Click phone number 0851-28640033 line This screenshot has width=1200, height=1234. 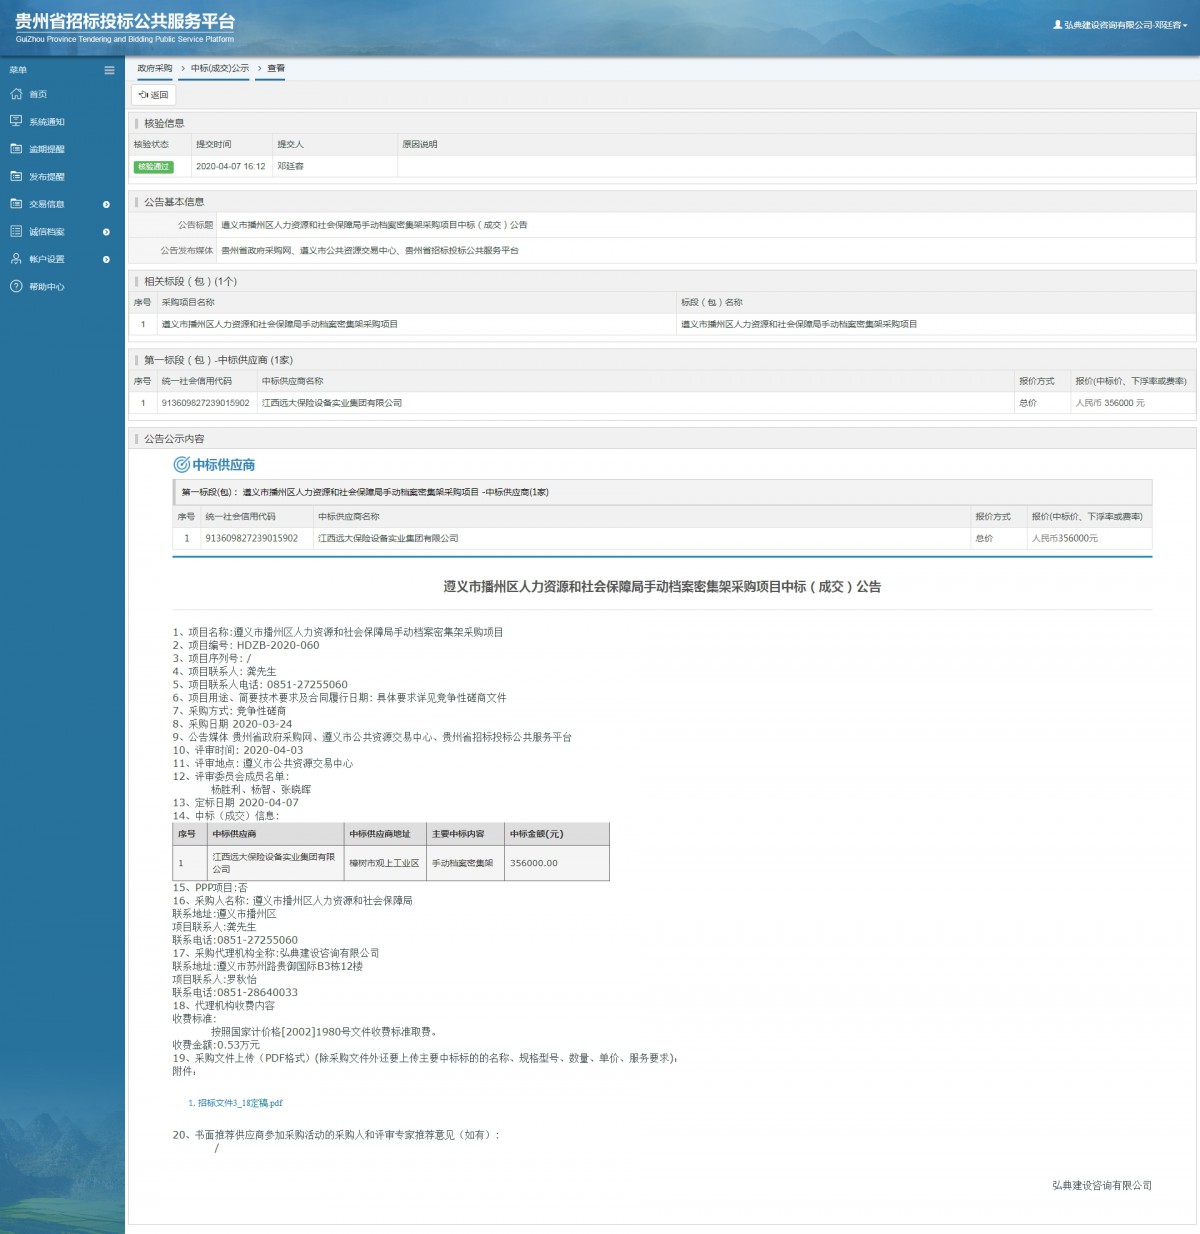click(x=235, y=992)
